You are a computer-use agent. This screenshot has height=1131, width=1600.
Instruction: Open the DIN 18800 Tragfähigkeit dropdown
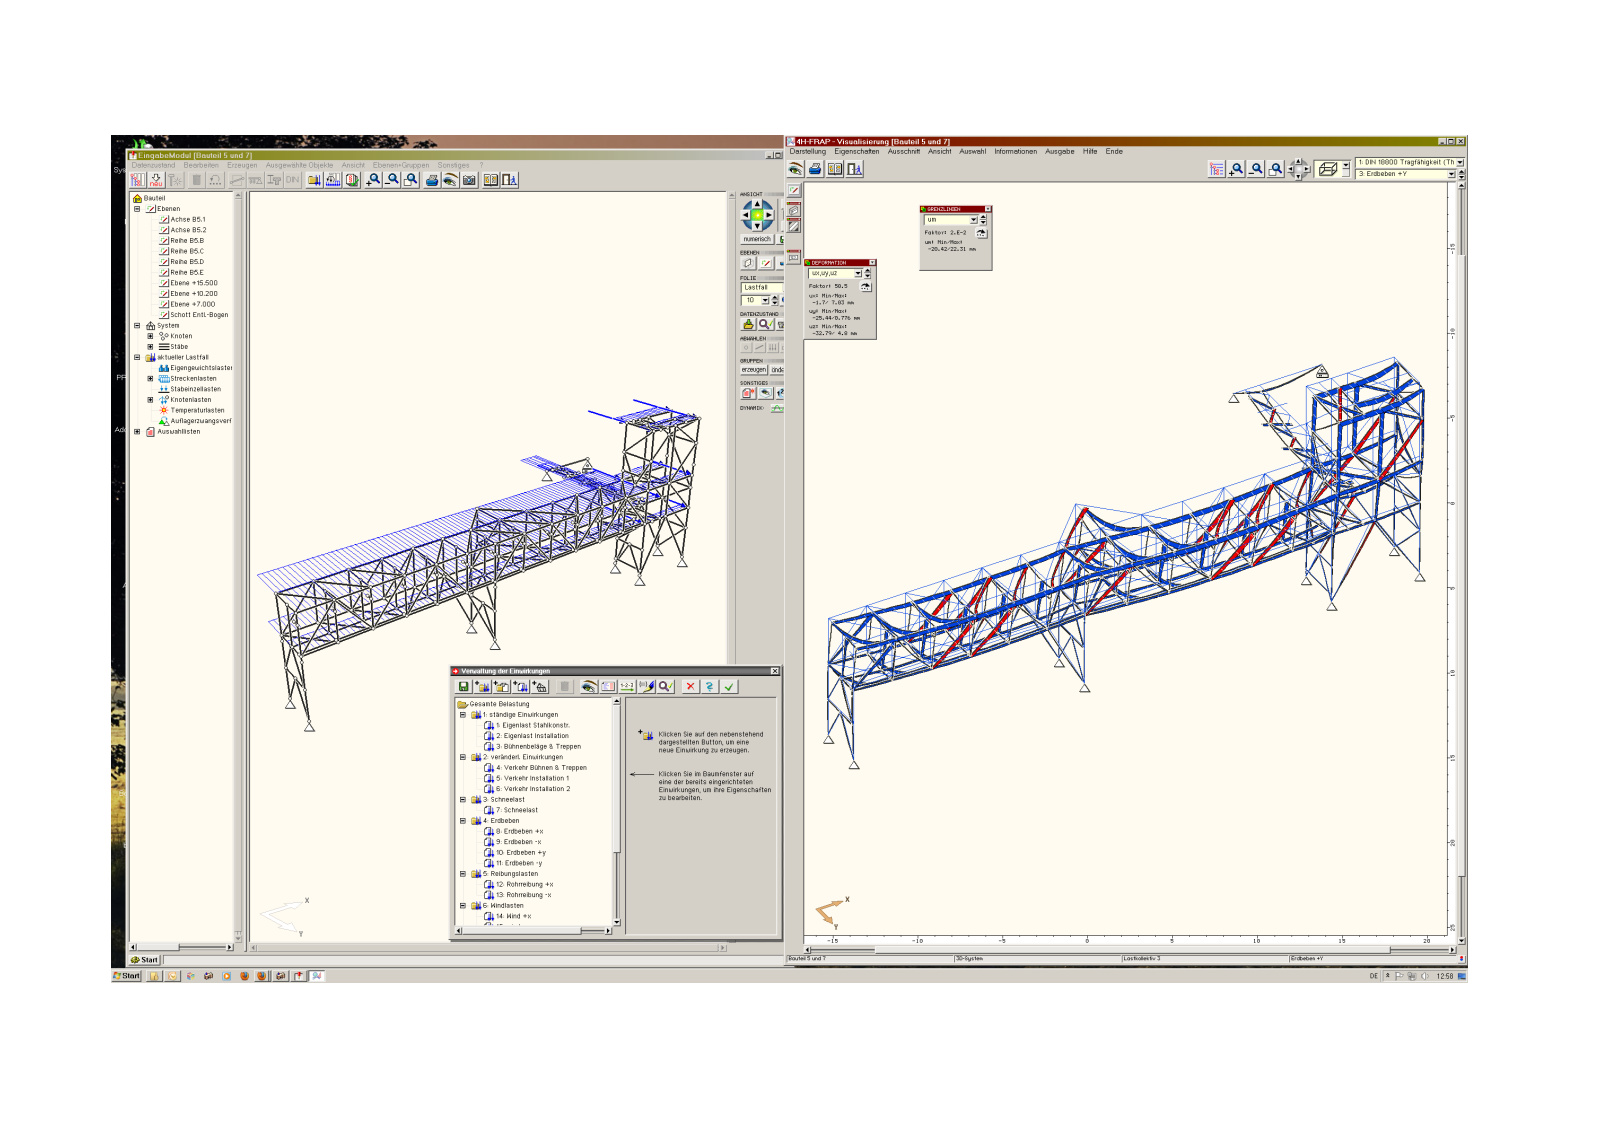click(x=1460, y=162)
